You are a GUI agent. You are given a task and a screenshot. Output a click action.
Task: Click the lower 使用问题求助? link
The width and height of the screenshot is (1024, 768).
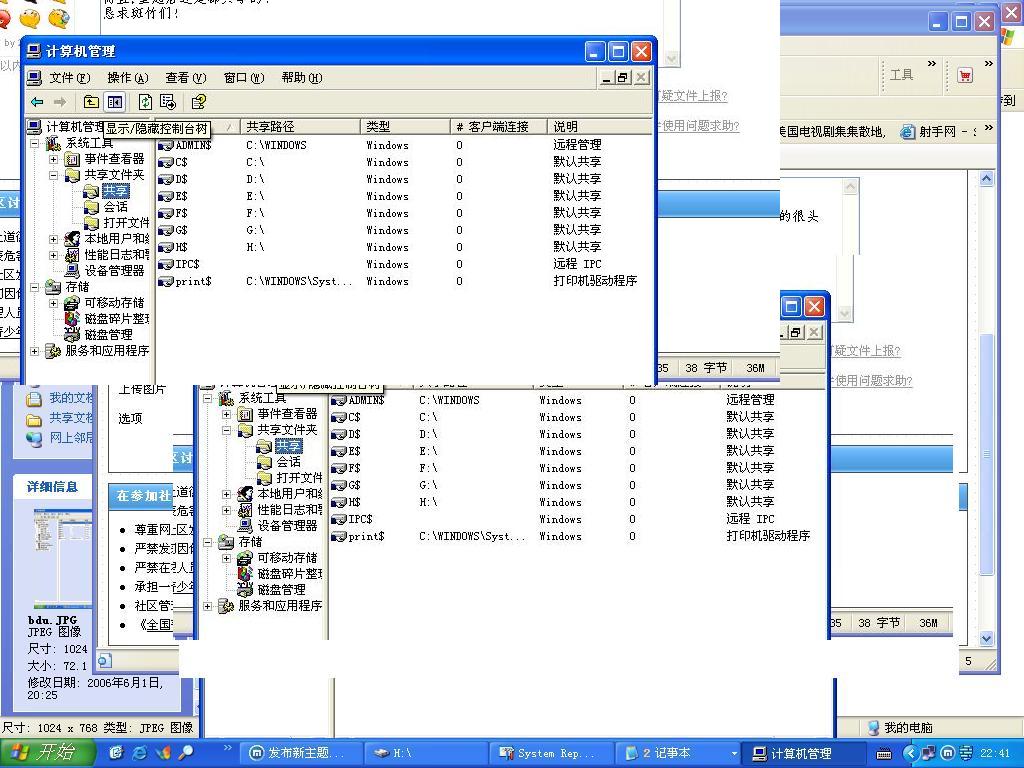(872, 380)
